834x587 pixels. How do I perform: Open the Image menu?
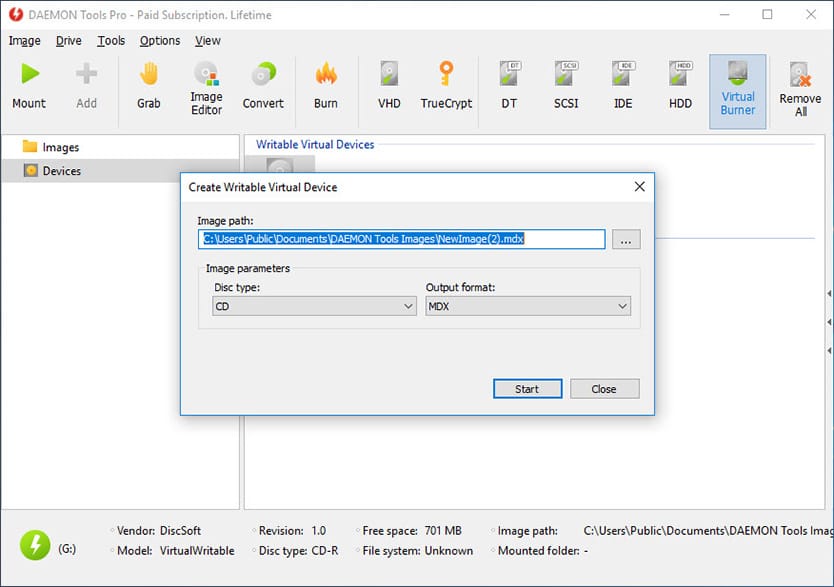(24, 40)
